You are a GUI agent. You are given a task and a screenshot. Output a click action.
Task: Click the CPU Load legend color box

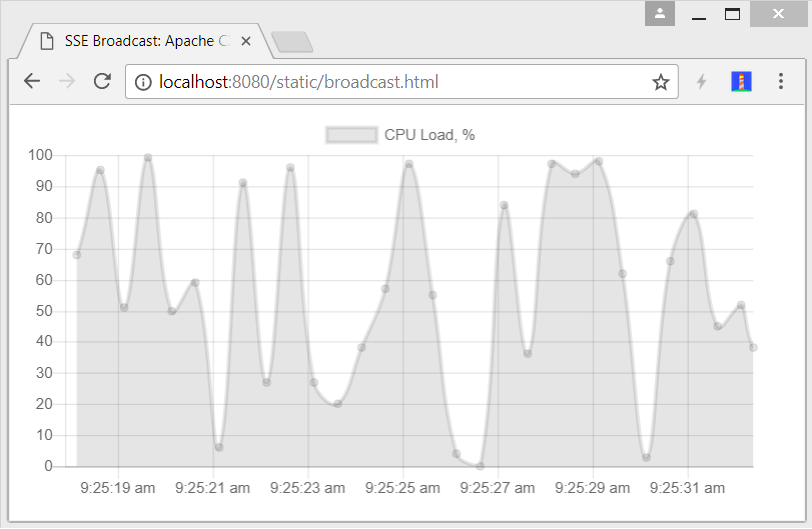click(352, 135)
